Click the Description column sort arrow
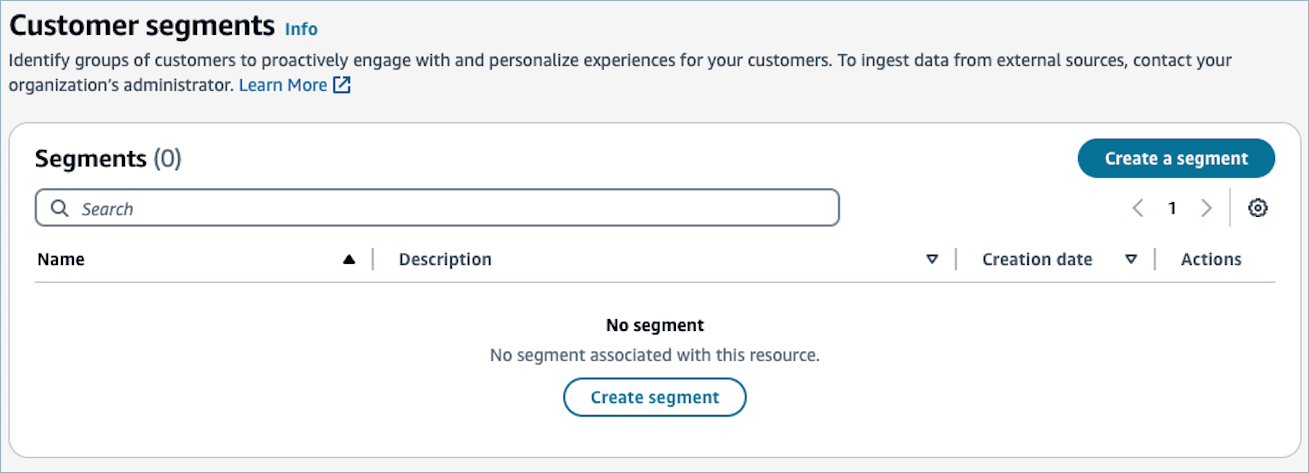Viewport: 1309px width, 473px height. [x=932, y=260]
